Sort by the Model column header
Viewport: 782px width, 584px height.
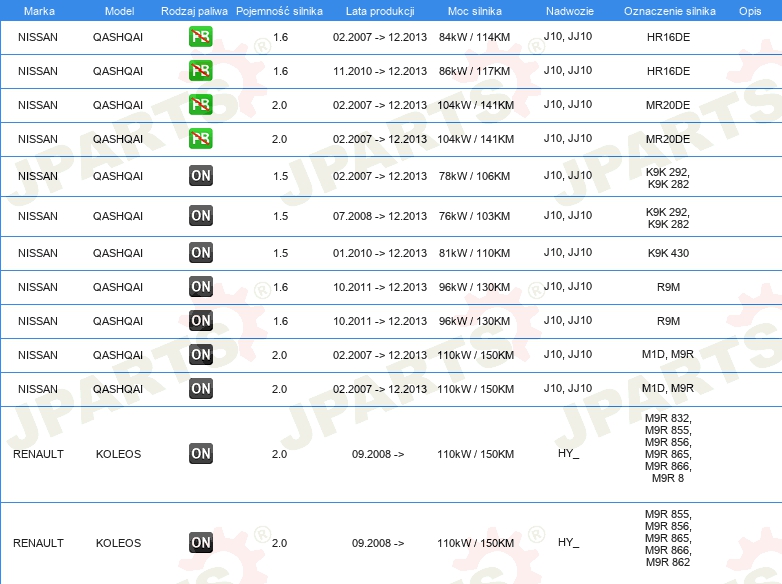point(119,11)
